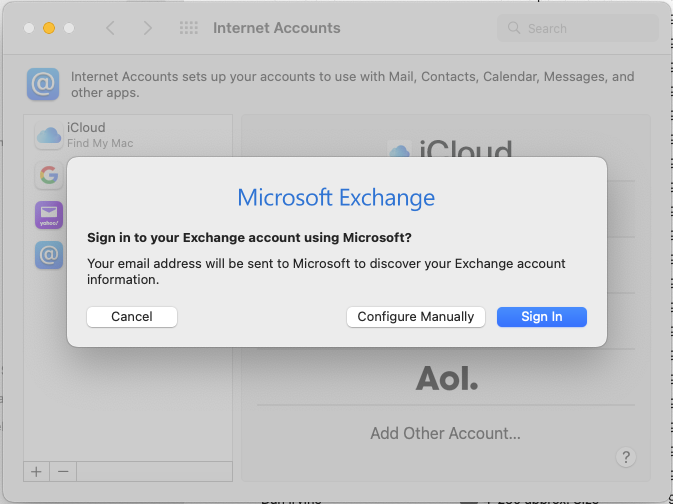Select the generic @ mail account icon in the sidebar list

(x=49, y=255)
